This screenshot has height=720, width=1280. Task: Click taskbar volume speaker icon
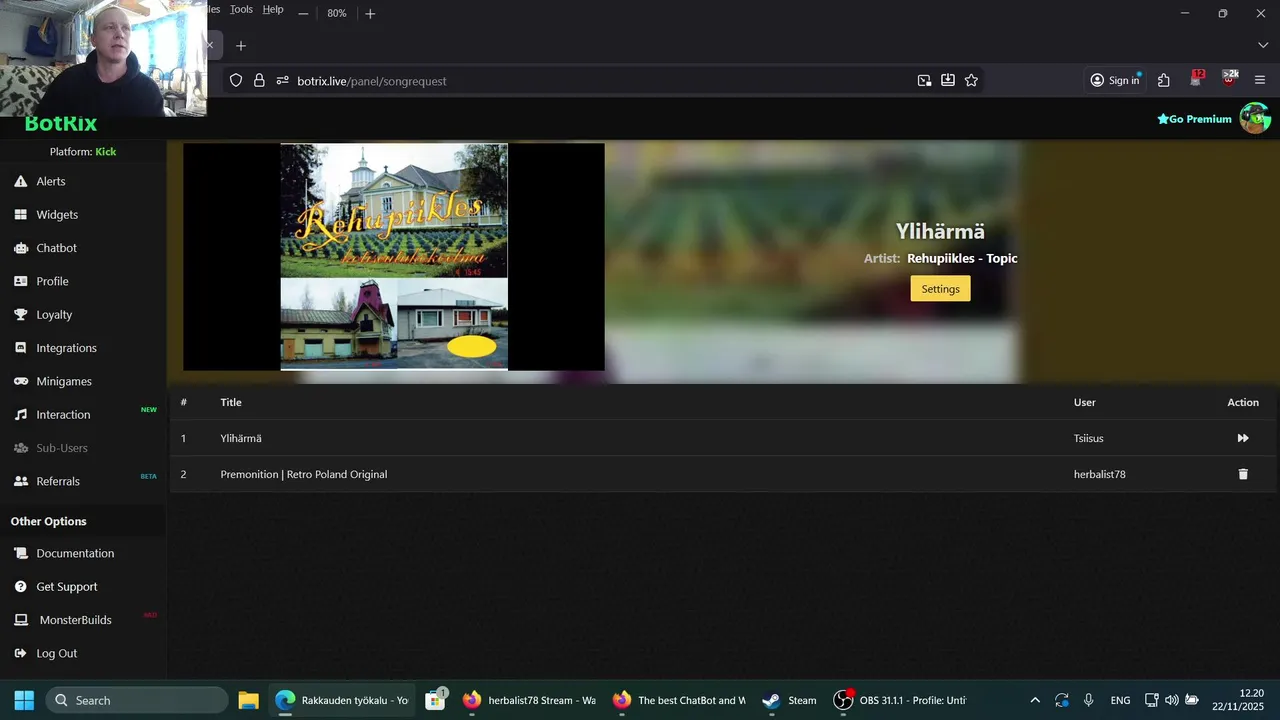tap(1172, 700)
